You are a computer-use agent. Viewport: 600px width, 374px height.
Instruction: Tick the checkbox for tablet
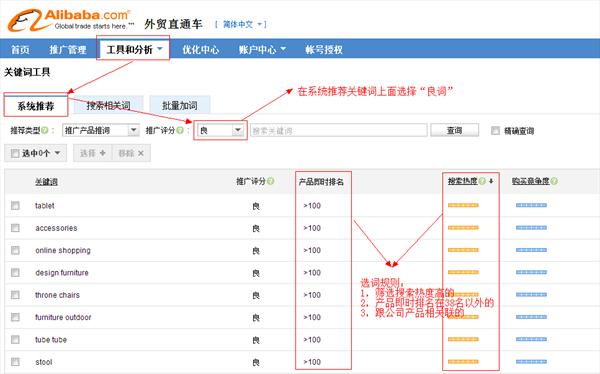click(15, 206)
